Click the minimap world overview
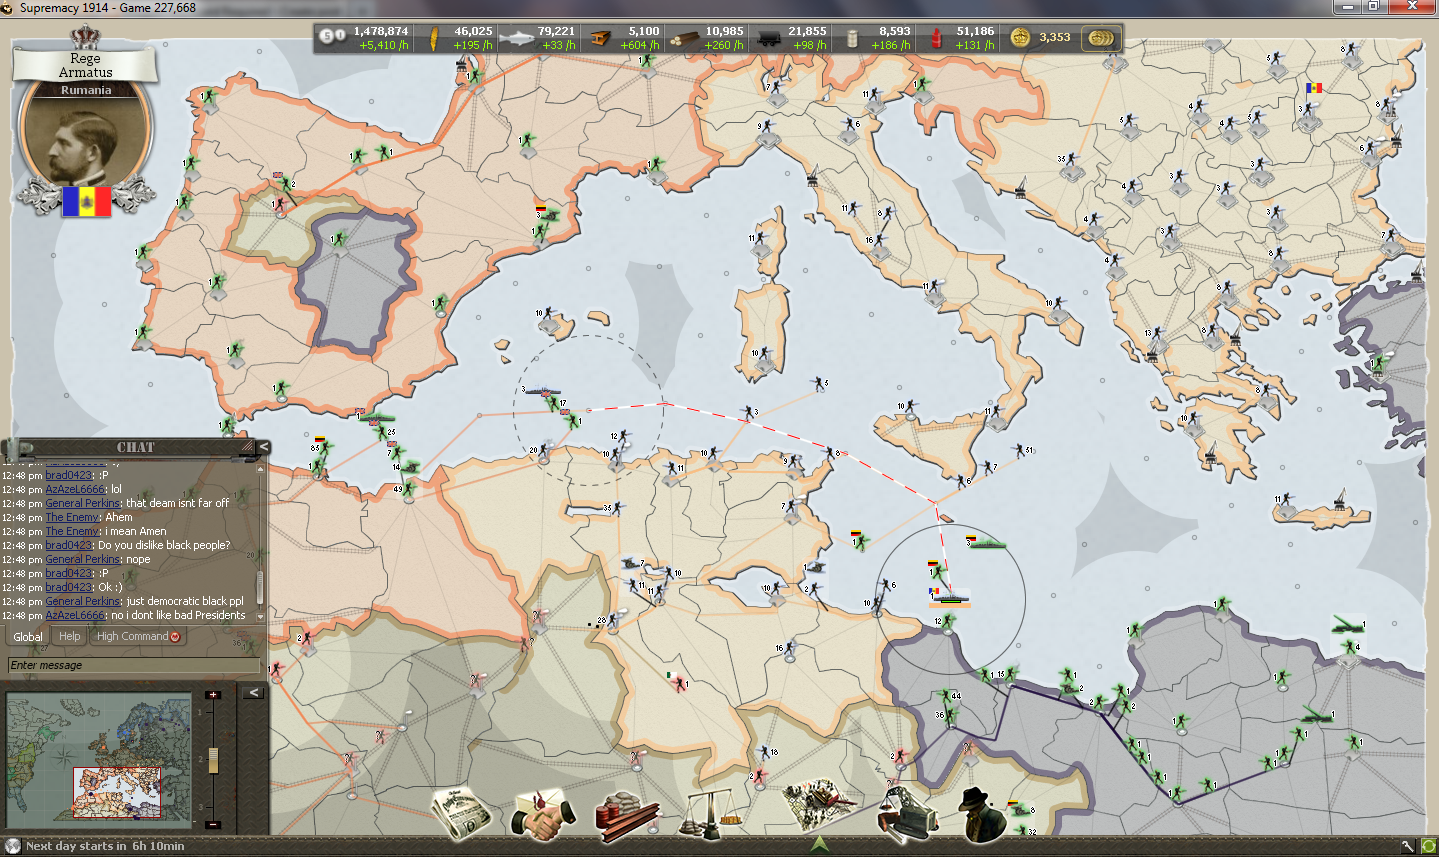The height and width of the screenshot is (857, 1439). pos(99,758)
